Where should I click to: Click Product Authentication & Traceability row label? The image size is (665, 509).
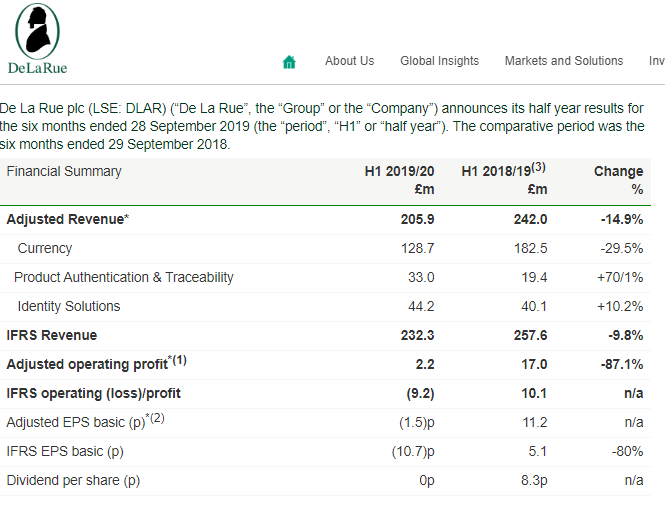[124, 277]
